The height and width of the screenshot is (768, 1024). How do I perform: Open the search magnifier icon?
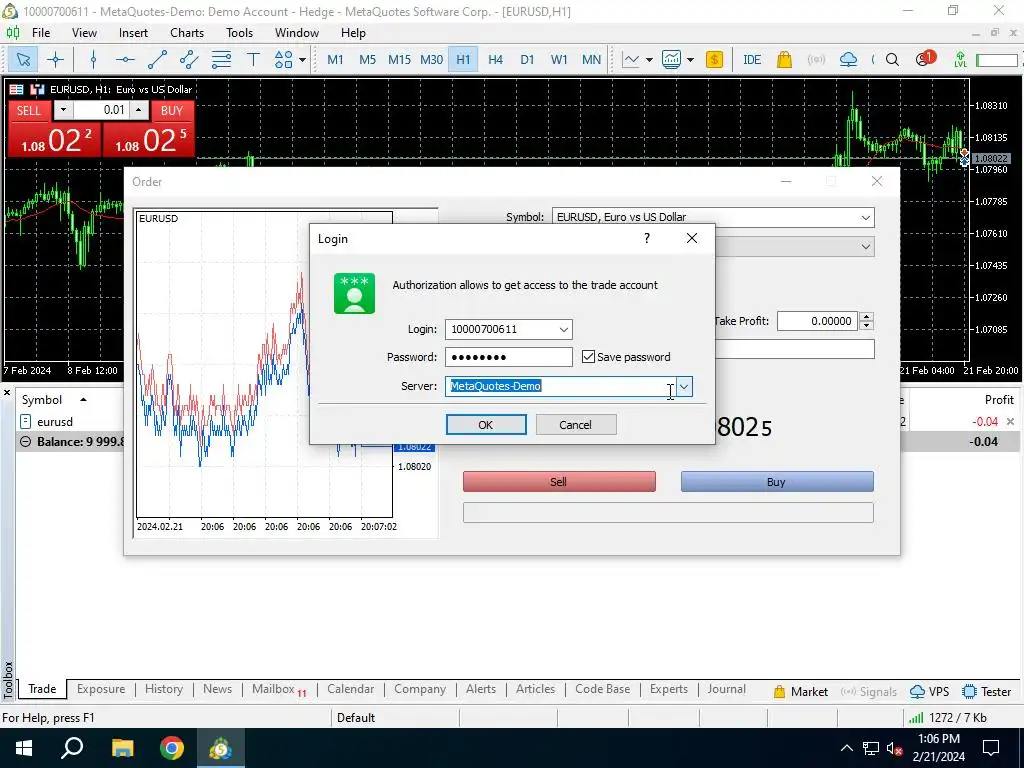click(892, 60)
